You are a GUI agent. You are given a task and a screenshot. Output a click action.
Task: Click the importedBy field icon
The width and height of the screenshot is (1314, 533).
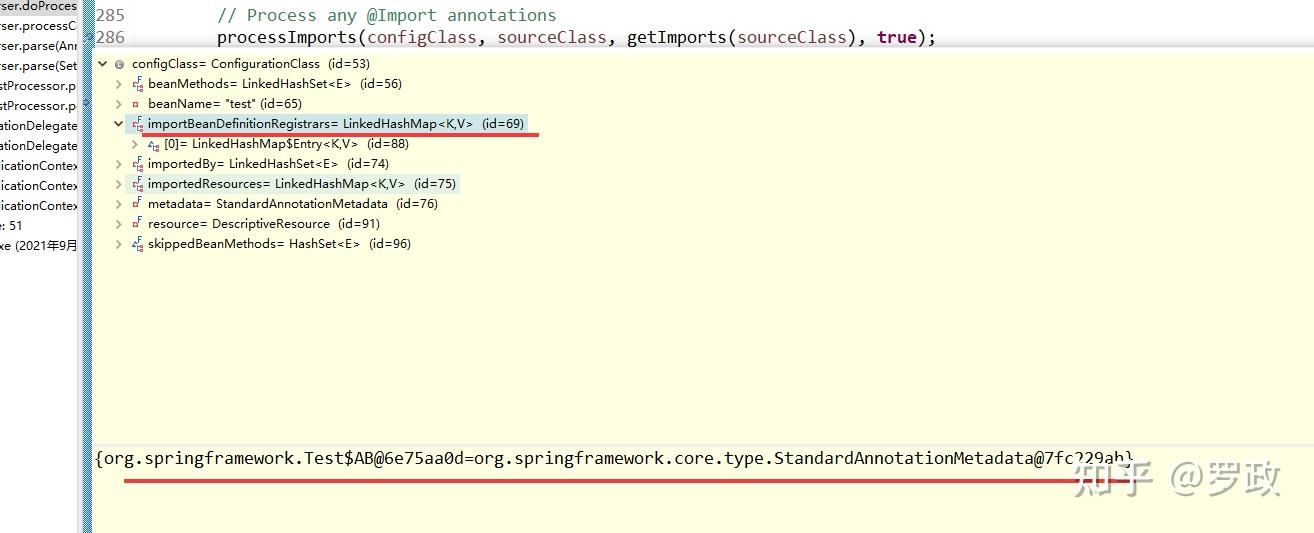pyautogui.click(x=137, y=164)
